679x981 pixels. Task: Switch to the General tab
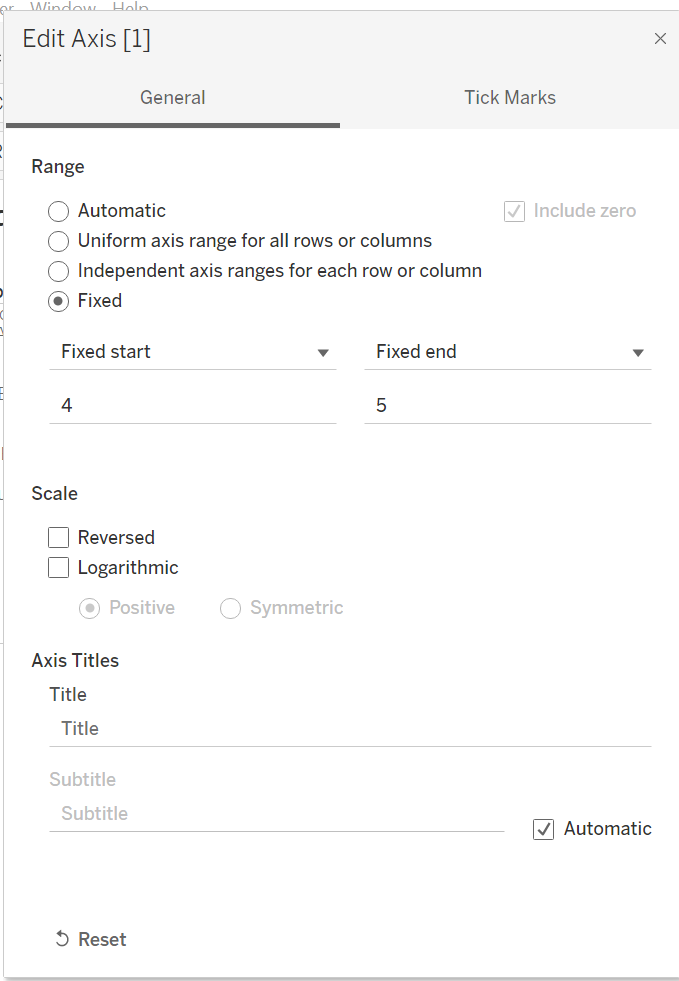(x=172, y=97)
